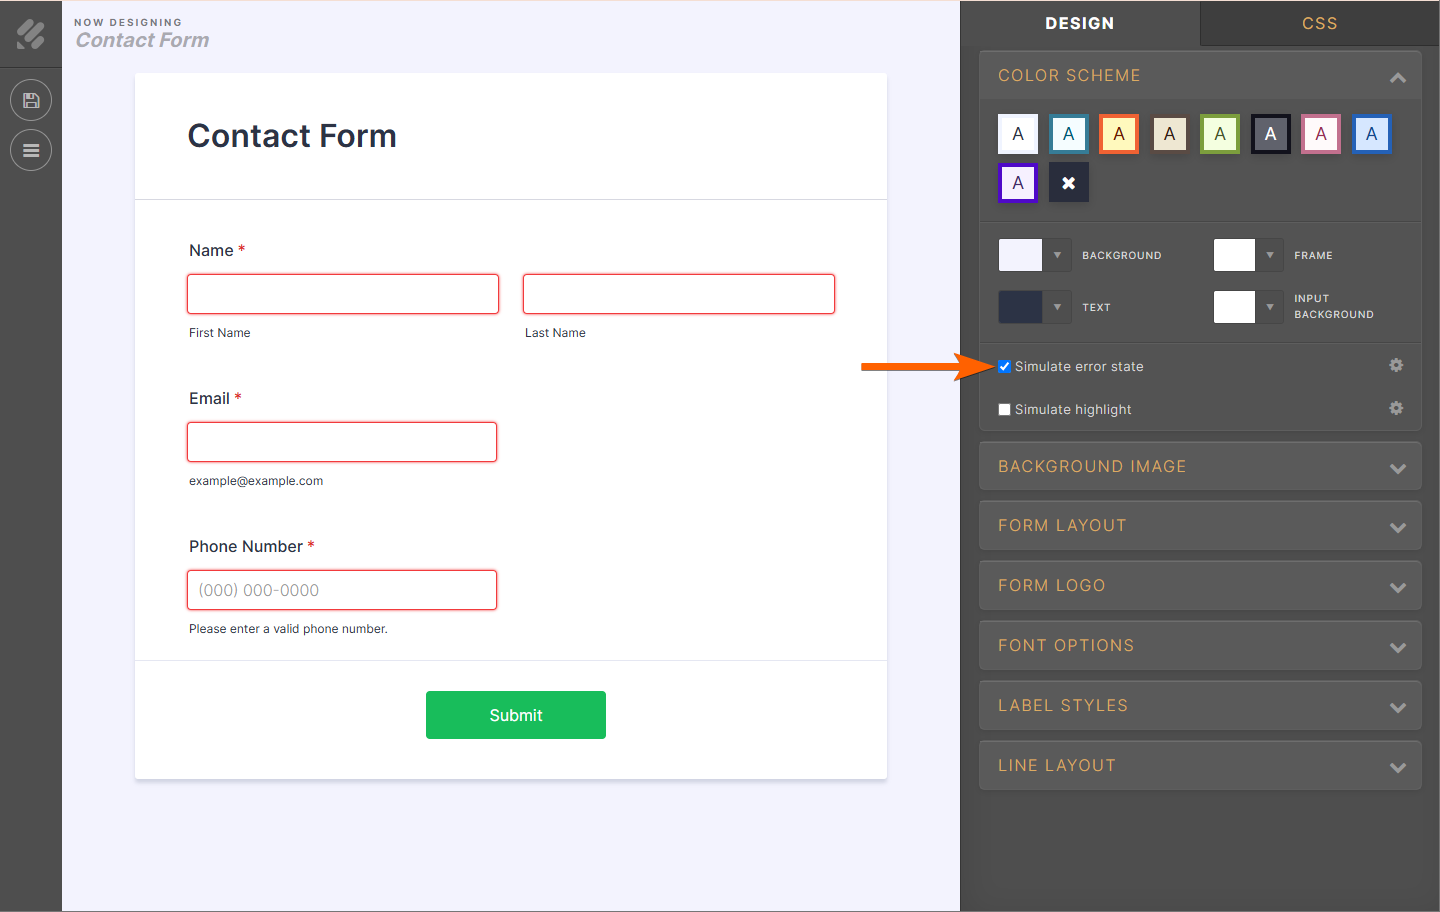Select the Design tab
Screen dimensions: 1440x912
(x=1079, y=23)
